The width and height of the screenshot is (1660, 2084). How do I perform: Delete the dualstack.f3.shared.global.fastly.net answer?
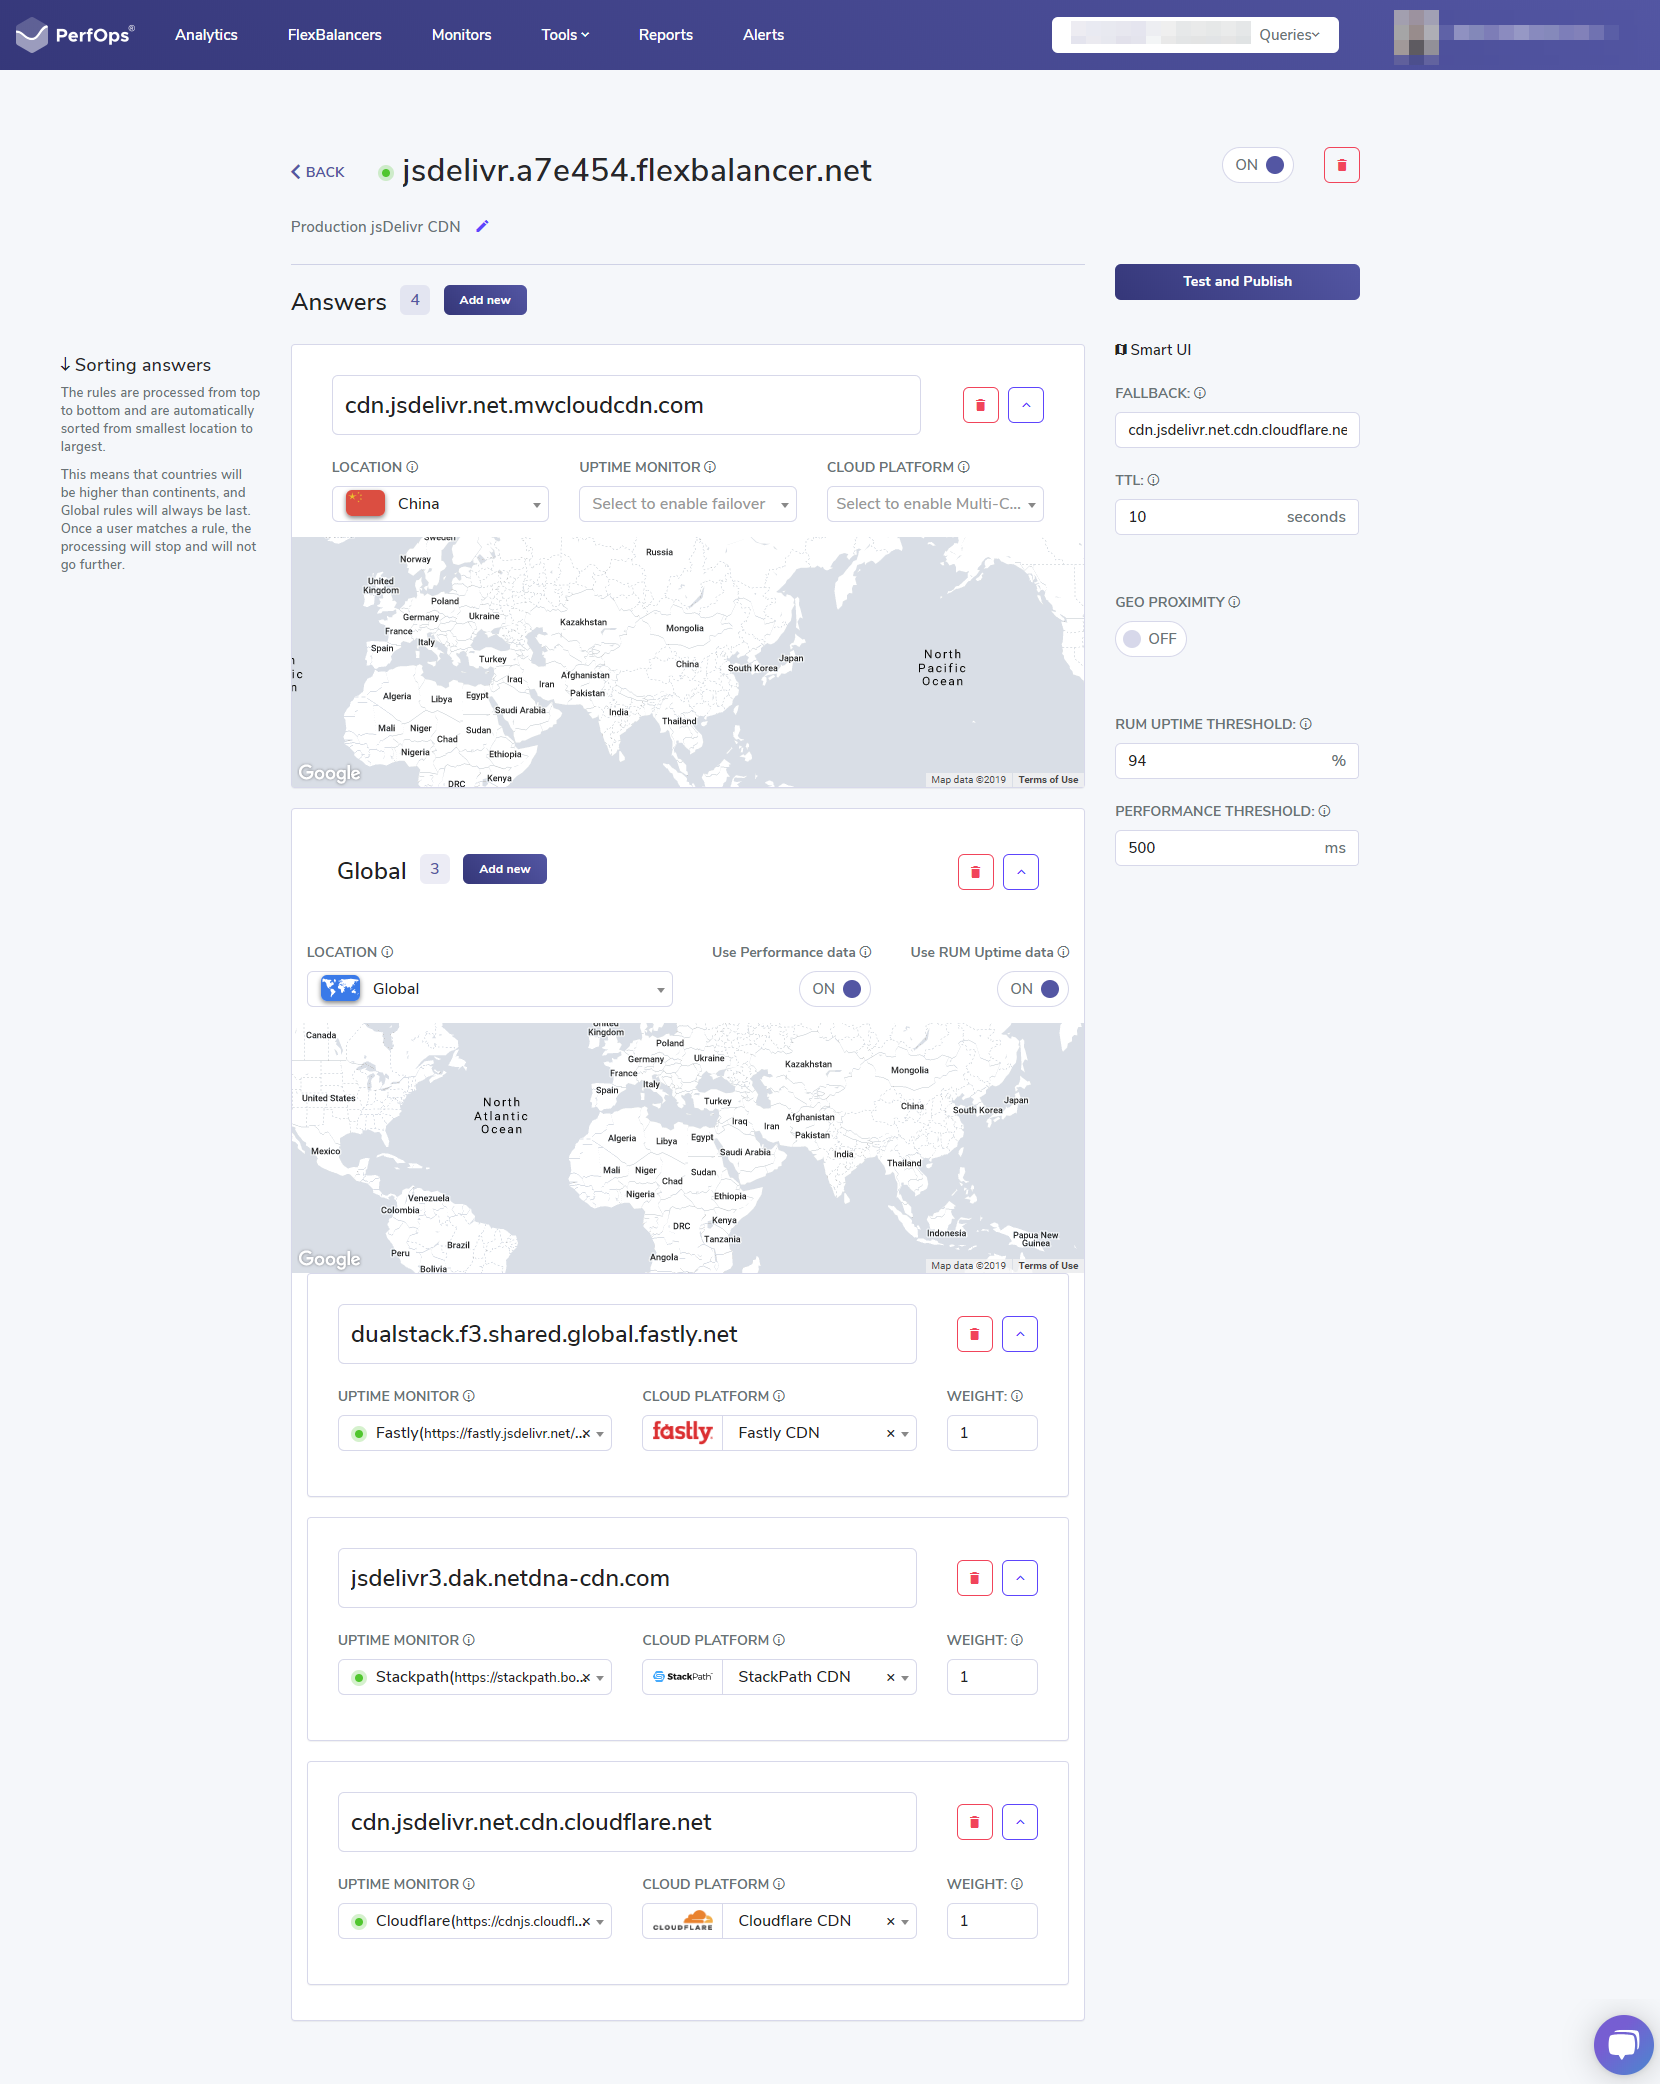point(974,1334)
